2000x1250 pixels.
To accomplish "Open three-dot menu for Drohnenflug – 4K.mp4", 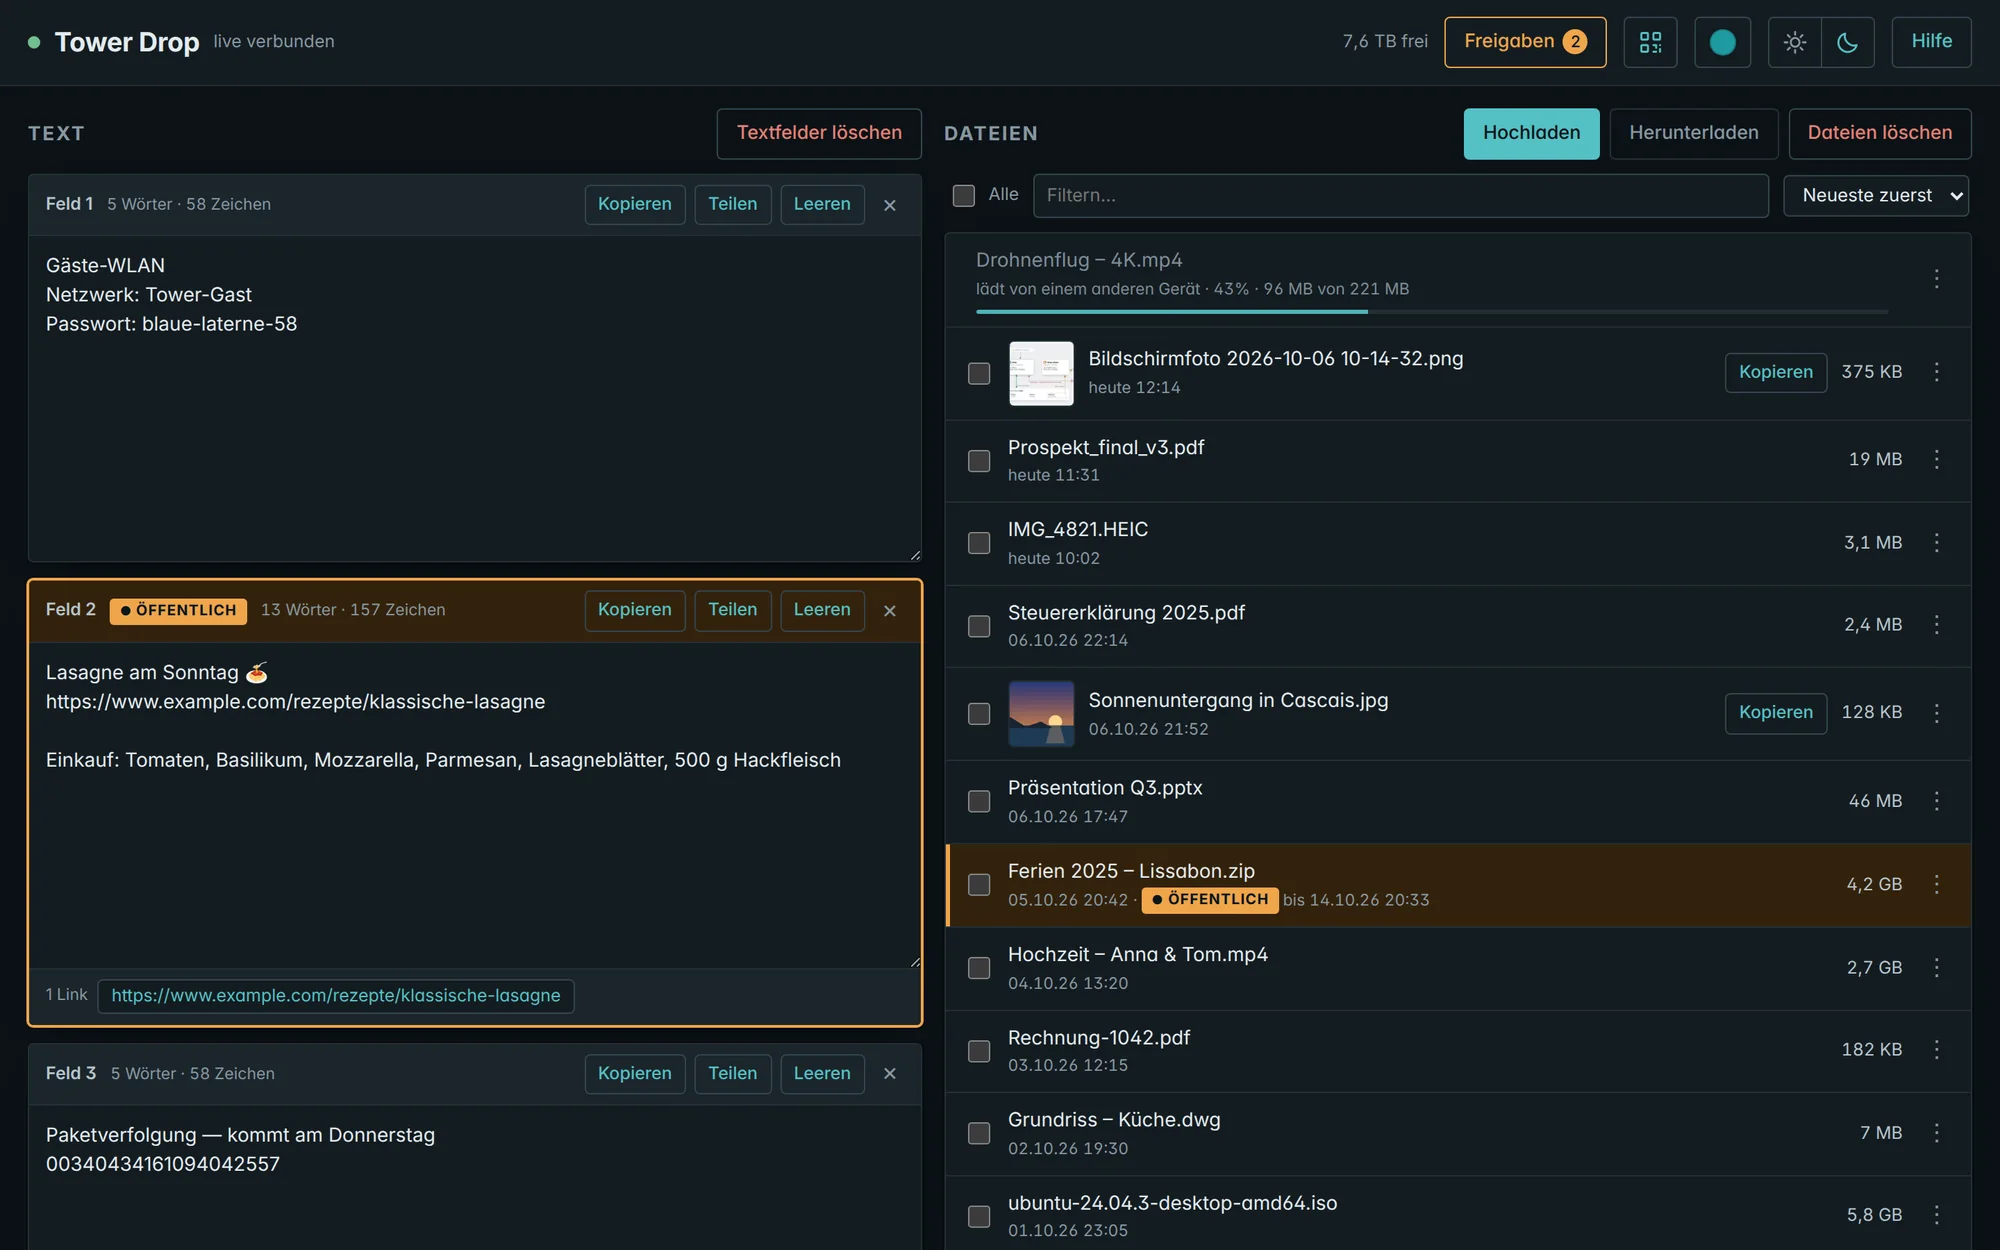I will point(1936,279).
